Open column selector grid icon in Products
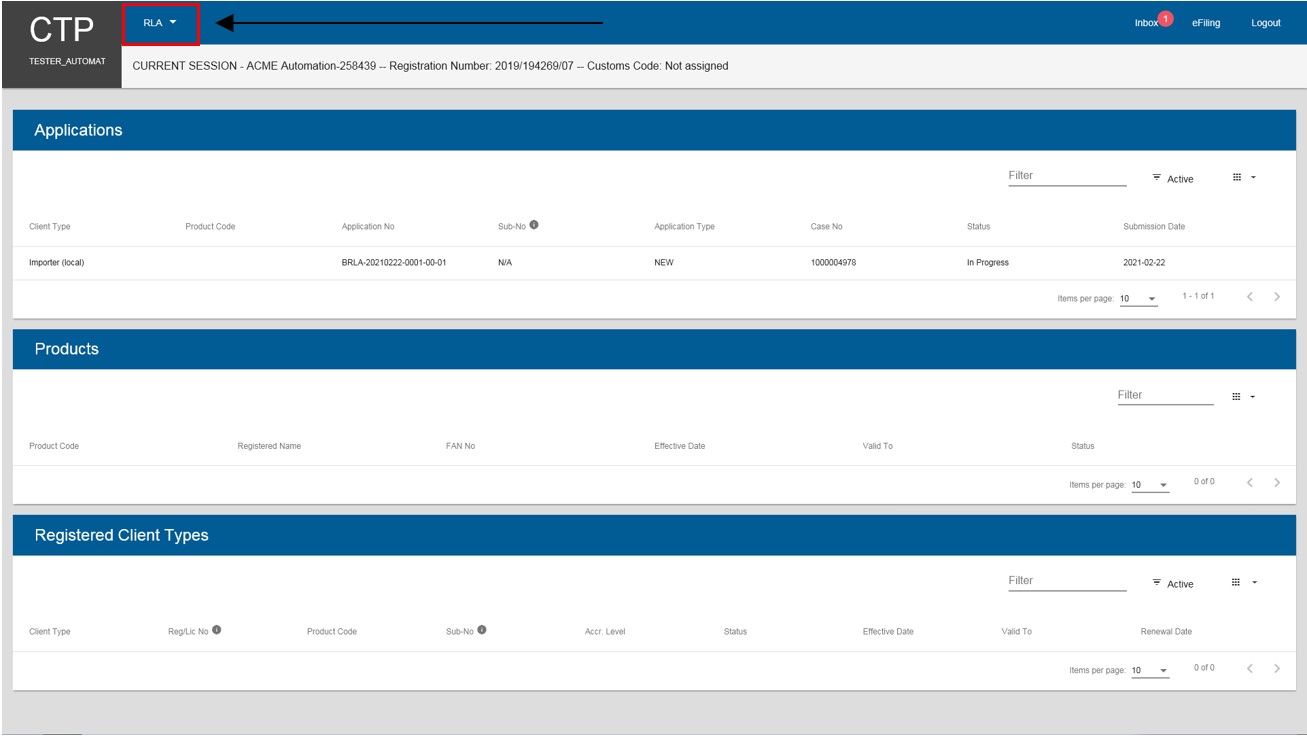1307x737 pixels. (1243, 397)
